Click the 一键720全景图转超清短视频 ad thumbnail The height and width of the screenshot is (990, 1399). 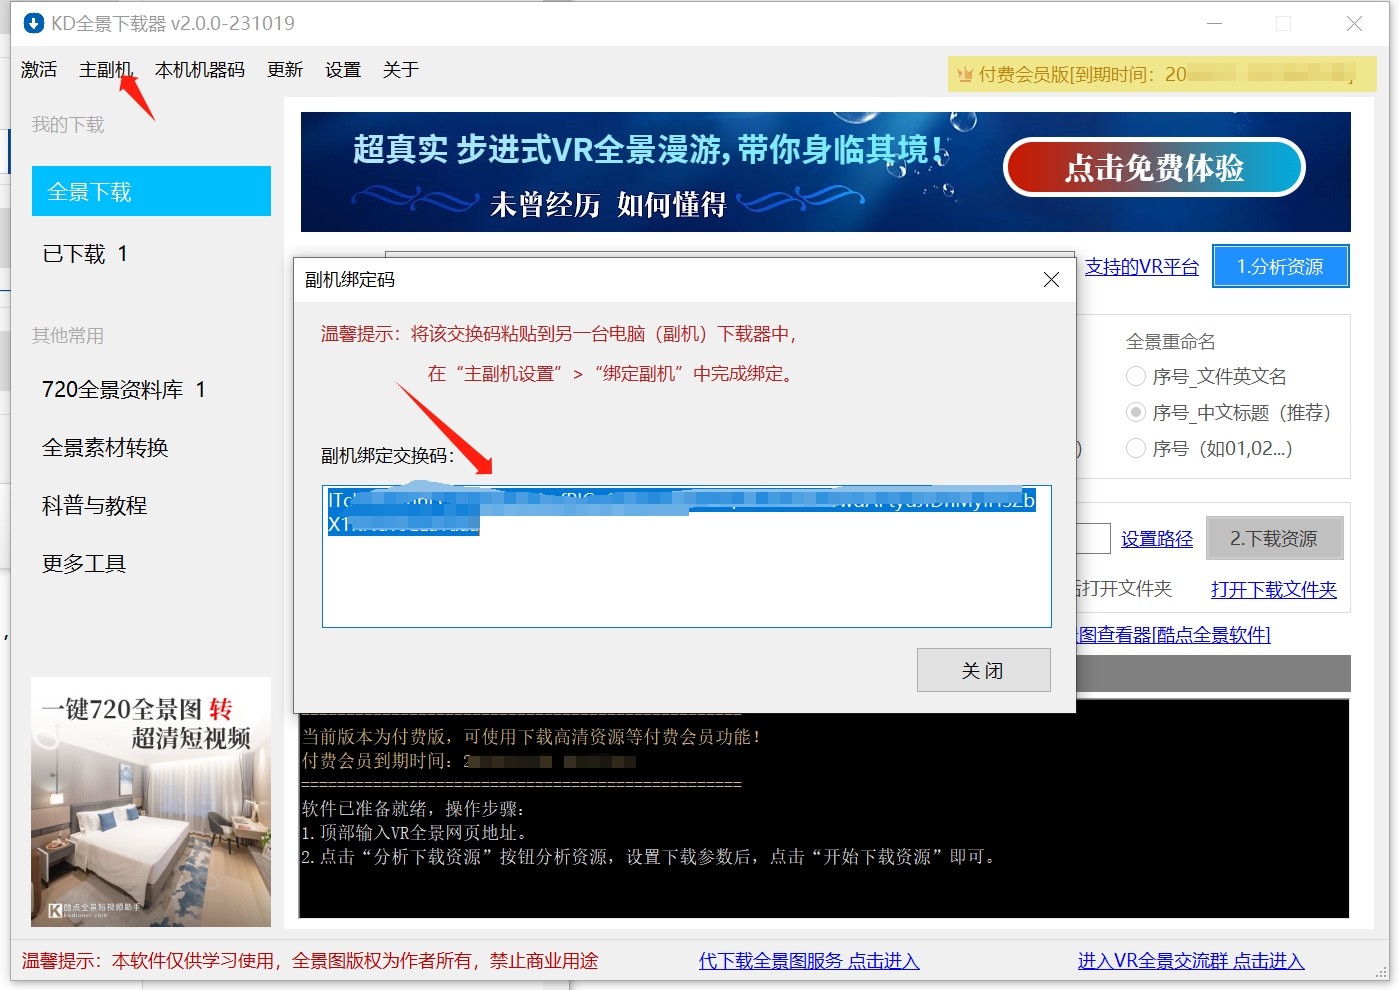tap(151, 802)
